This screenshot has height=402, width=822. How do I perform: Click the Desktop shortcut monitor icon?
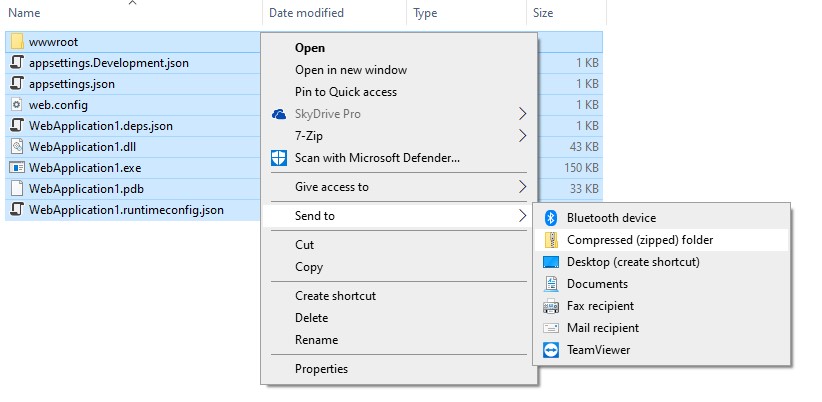[x=551, y=262]
